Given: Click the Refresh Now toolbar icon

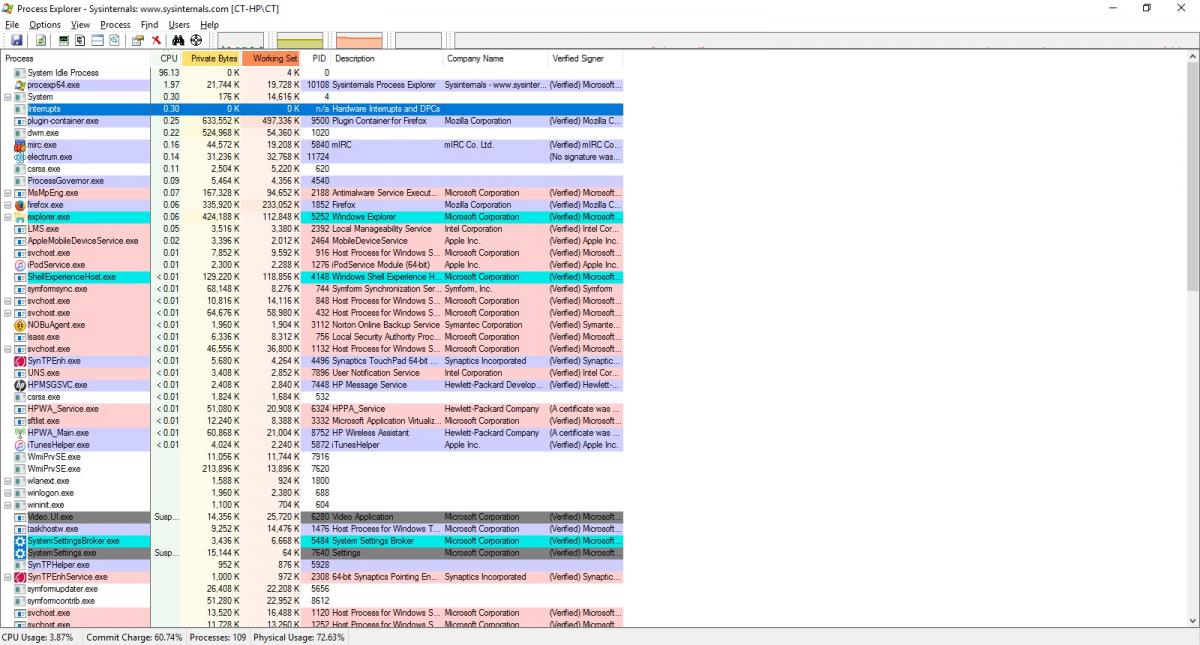Looking at the screenshot, I should coord(41,40).
